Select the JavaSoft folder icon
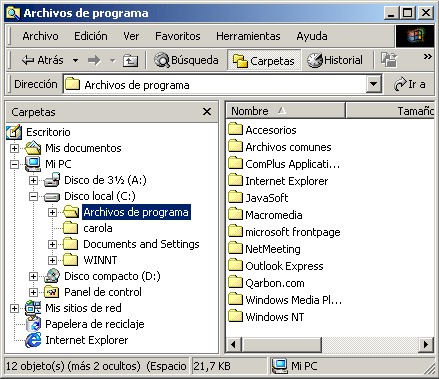 tap(235, 197)
